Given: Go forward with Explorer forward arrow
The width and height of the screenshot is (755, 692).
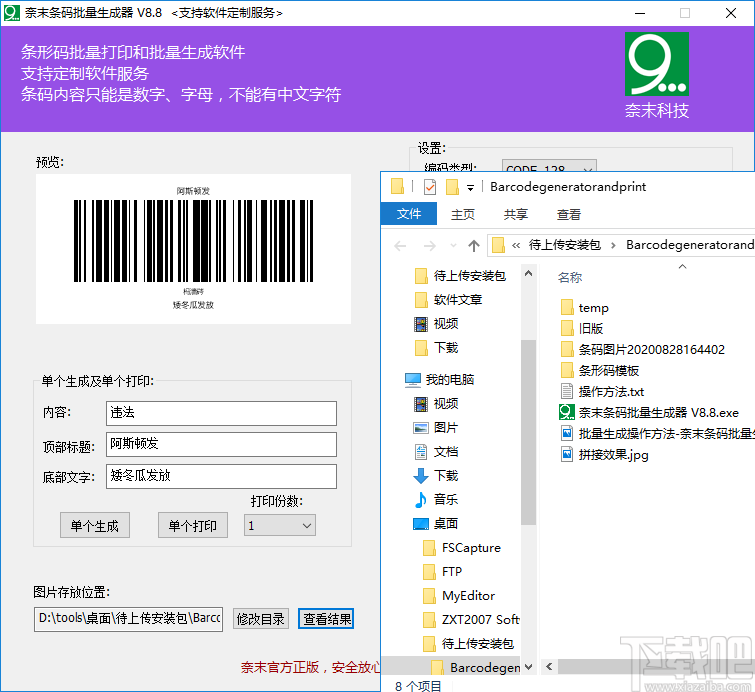Looking at the screenshot, I should tap(430, 246).
